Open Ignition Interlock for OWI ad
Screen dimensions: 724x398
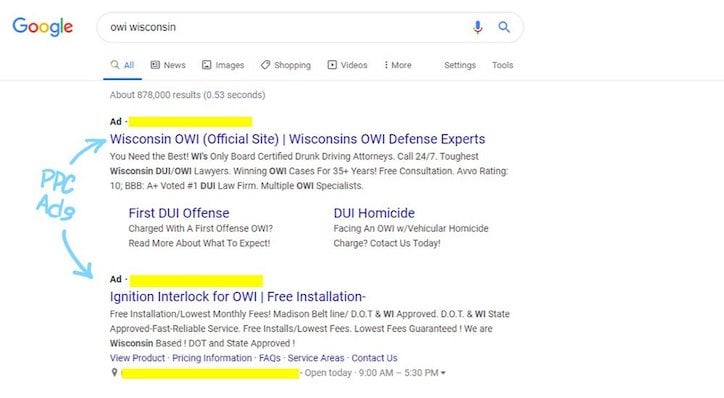(x=238, y=296)
